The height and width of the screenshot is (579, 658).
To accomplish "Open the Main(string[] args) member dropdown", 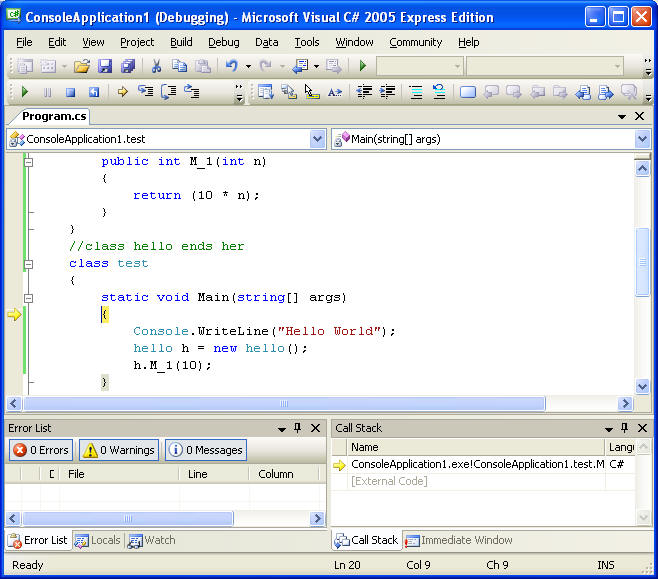I will click(642, 139).
